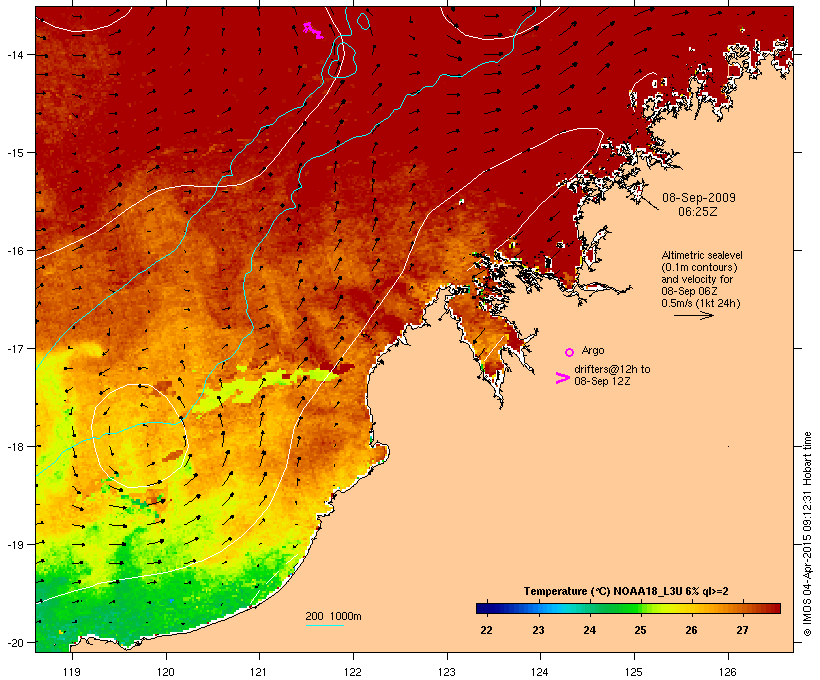This screenshot has width=820, height=680.
Task: Click the '-20' latitude axis label
Action: [14, 642]
